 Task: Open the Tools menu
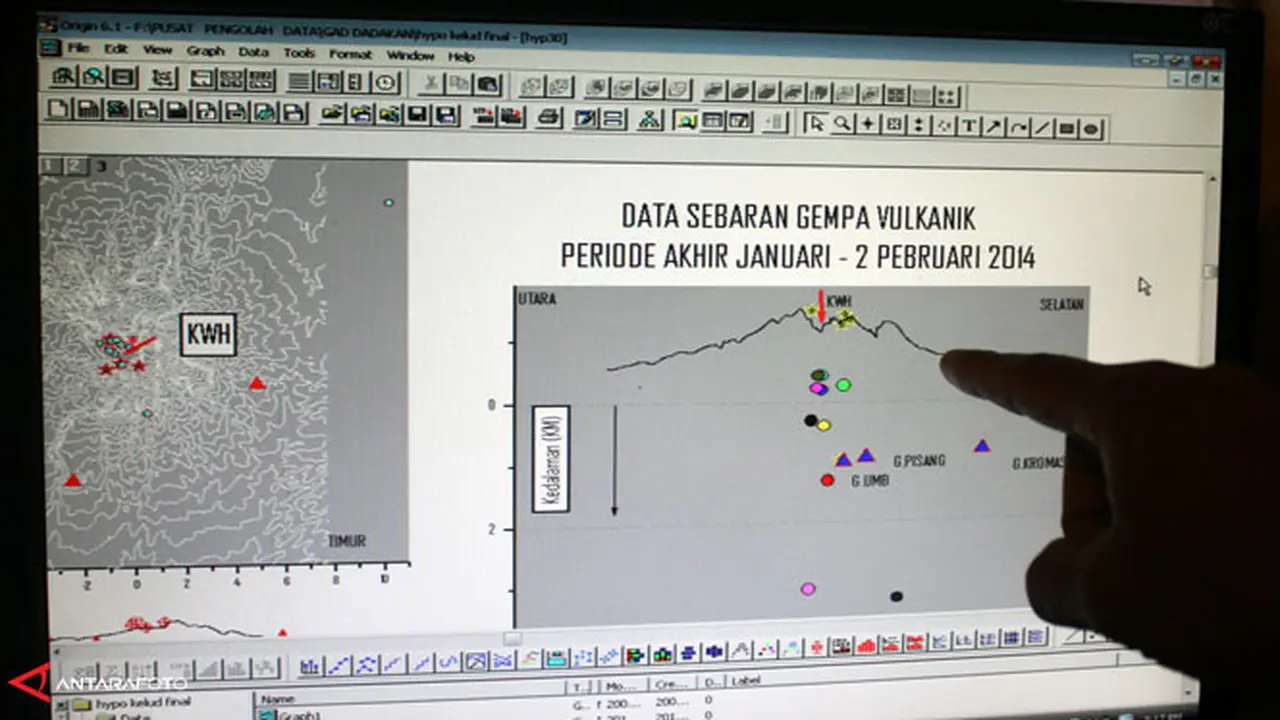click(298, 52)
